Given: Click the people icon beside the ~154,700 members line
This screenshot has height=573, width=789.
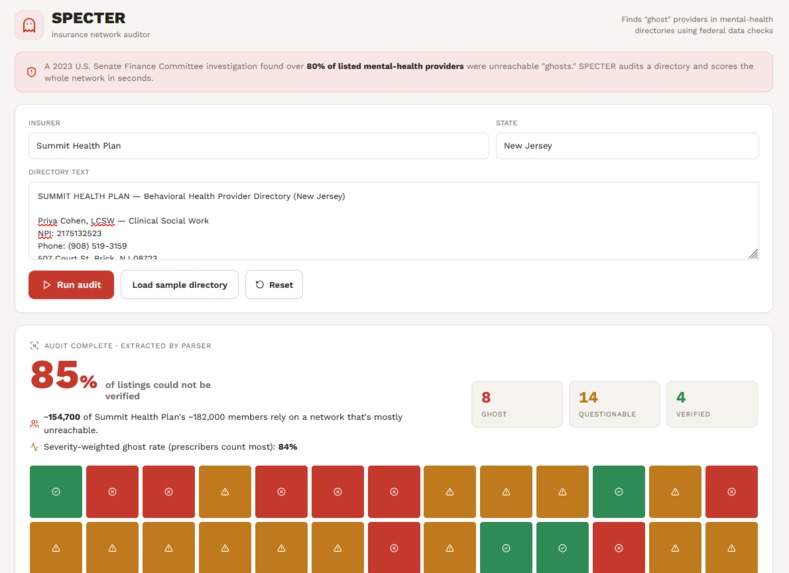Looking at the screenshot, I should [34, 424].
